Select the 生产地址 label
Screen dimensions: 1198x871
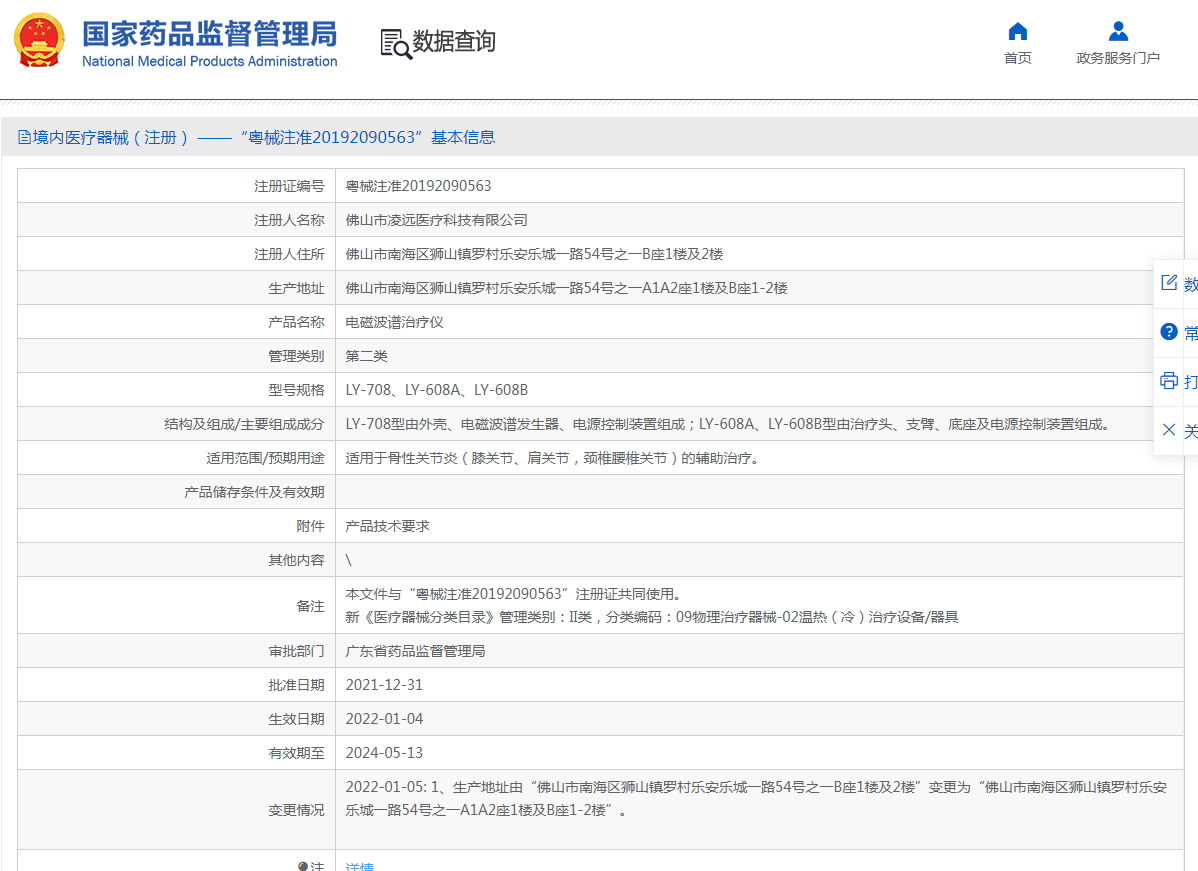(296, 288)
